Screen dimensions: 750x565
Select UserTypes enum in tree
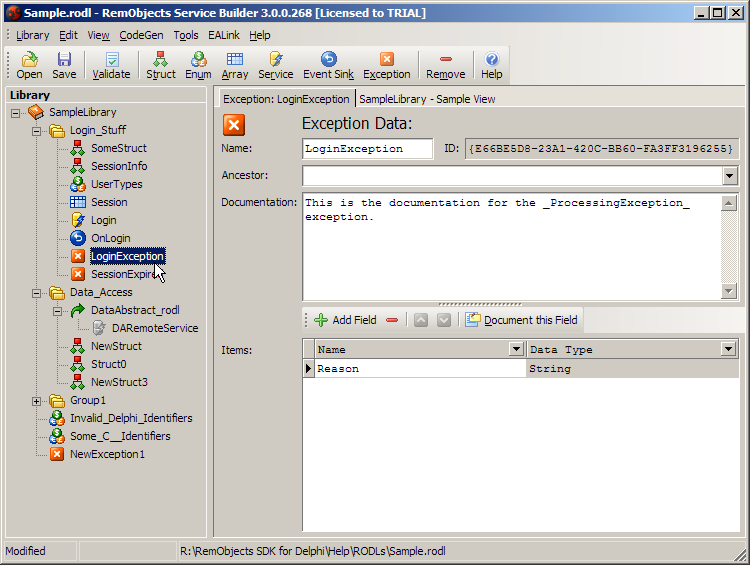pyautogui.click(x=117, y=184)
